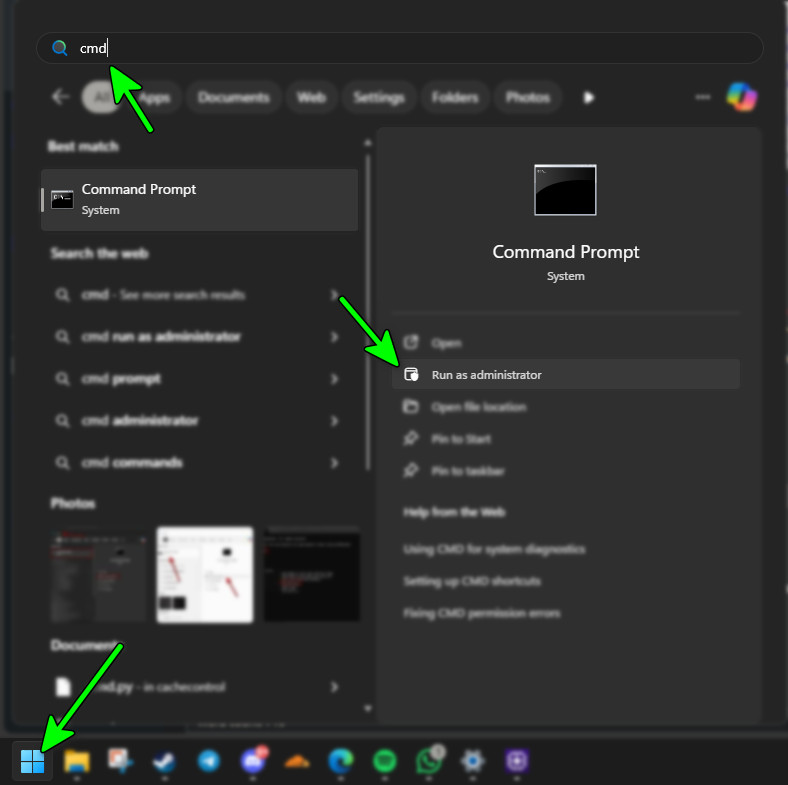Image resolution: width=788 pixels, height=785 pixels.
Task: Click the Windows Start button
Action: click(32, 761)
